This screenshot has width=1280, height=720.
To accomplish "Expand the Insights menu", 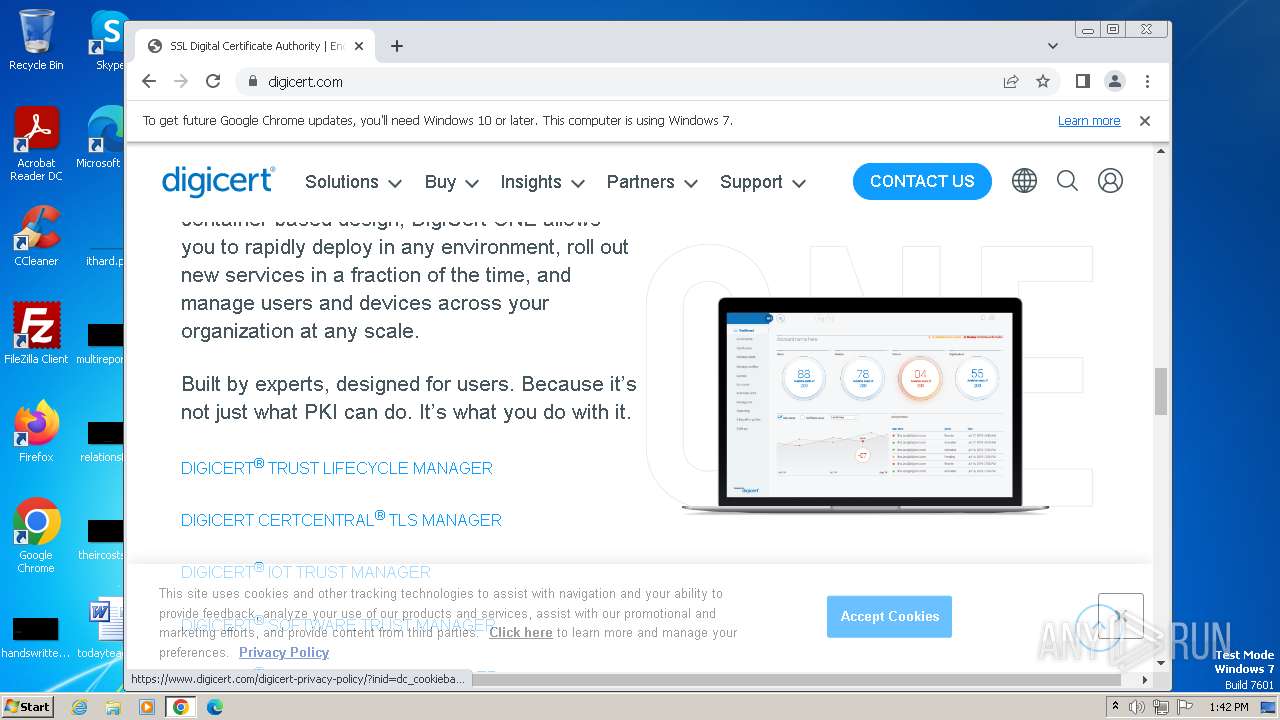I will point(542,182).
